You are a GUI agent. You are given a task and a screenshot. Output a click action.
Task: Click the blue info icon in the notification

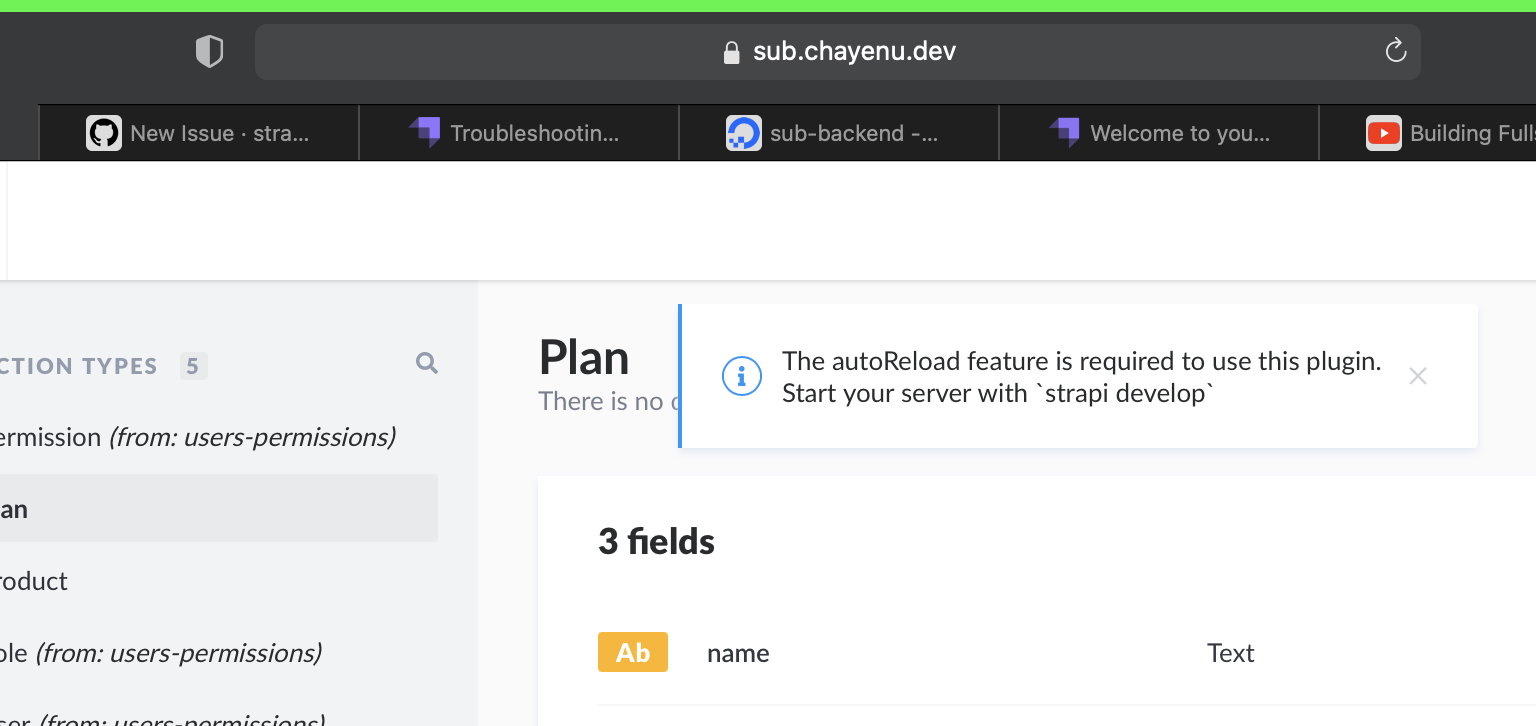[x=741, y=376]
